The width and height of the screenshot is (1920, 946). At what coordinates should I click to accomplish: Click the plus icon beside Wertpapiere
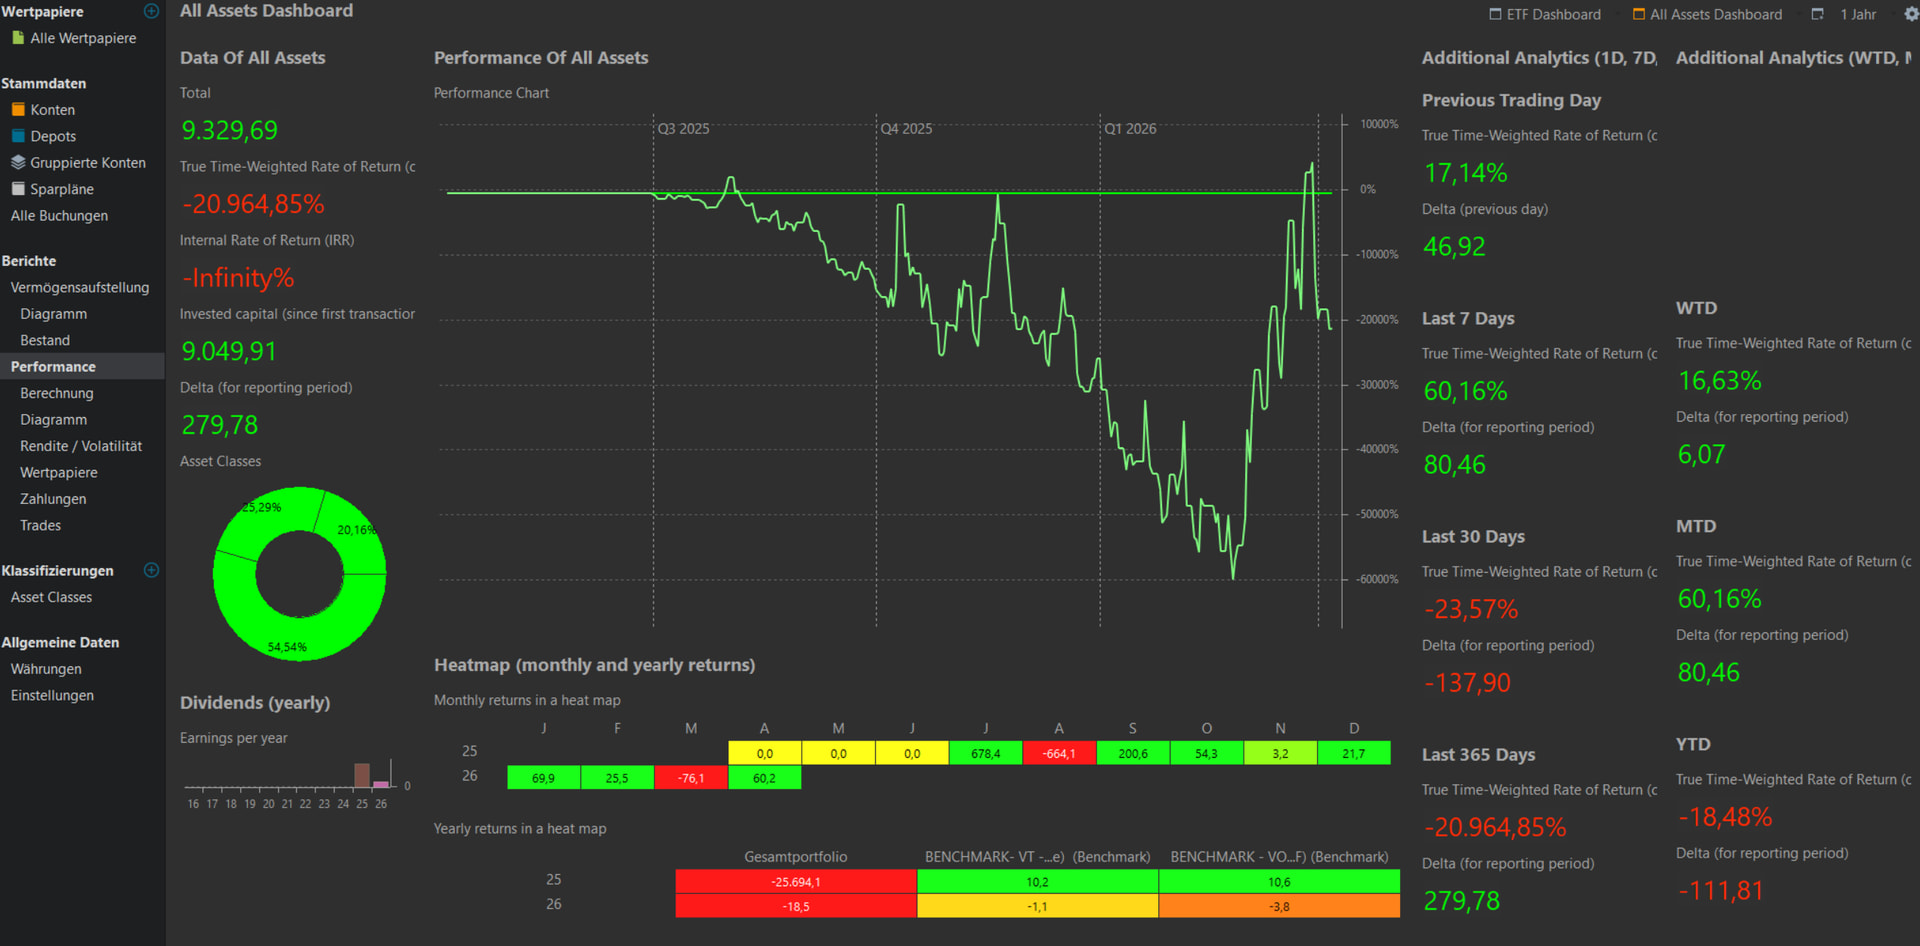152,11
